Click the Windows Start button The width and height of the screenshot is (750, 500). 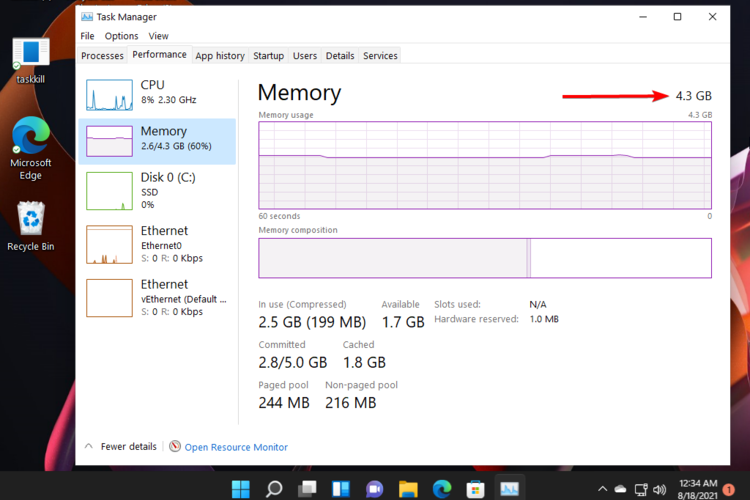click(x=241, y=489)
